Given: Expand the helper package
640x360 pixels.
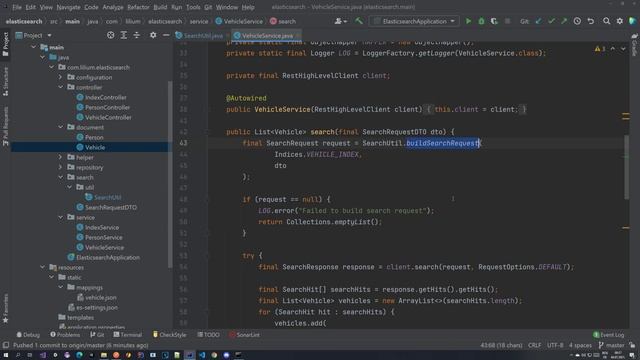Looking at the screenshot, I should pos(60,157).
